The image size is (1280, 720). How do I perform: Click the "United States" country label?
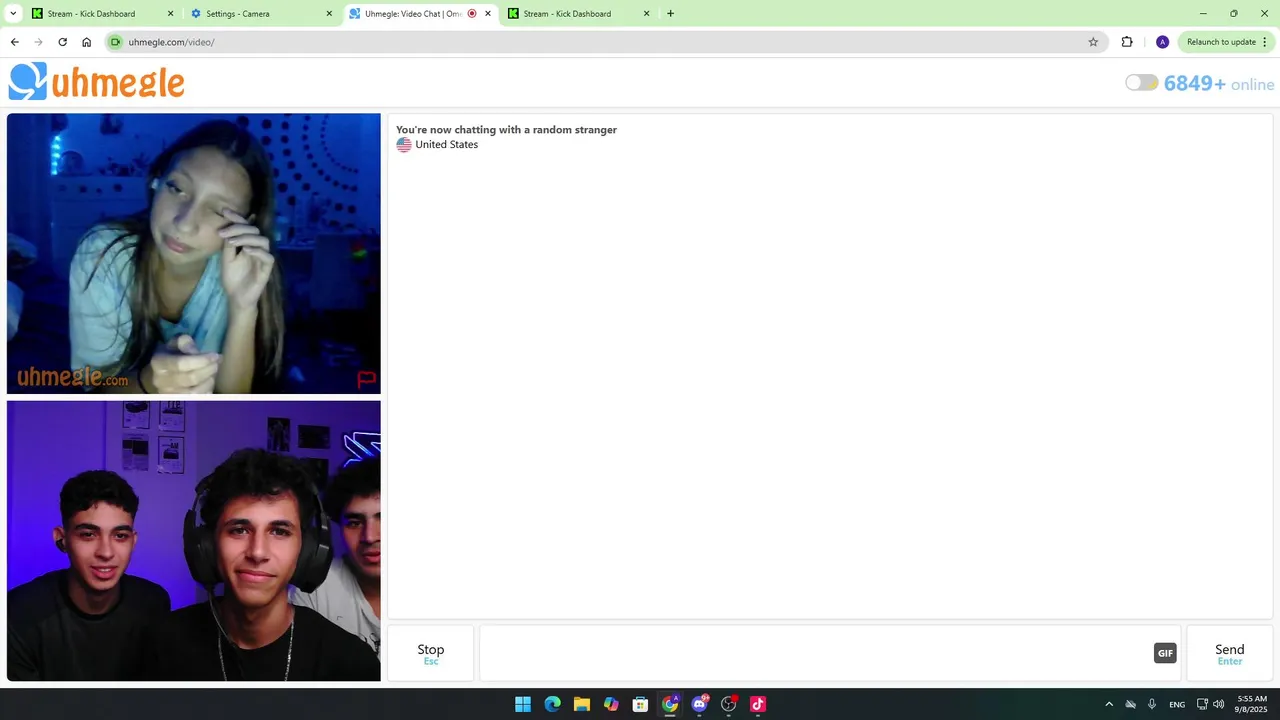pyautogui.click(x=447, y=145)
